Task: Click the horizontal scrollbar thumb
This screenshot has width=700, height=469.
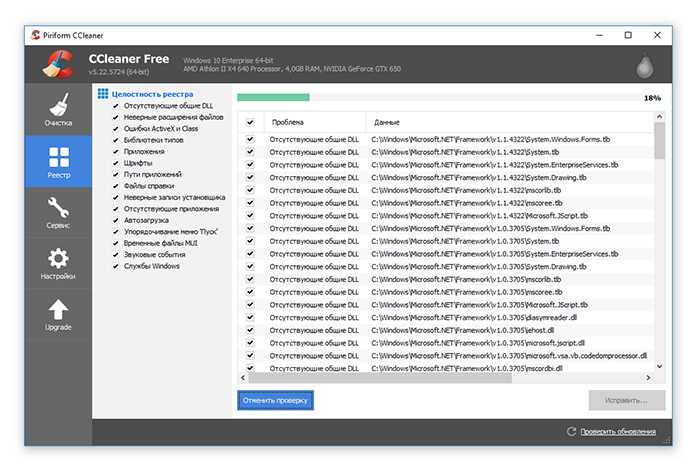Action: pyautogui.click(x=380, y=378)
